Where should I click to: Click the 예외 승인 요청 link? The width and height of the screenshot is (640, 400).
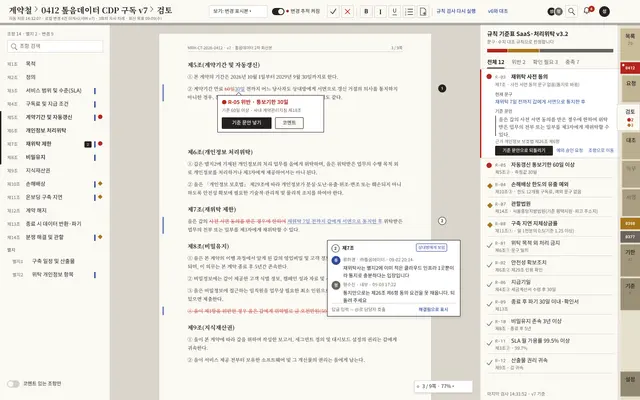point(569,150)
